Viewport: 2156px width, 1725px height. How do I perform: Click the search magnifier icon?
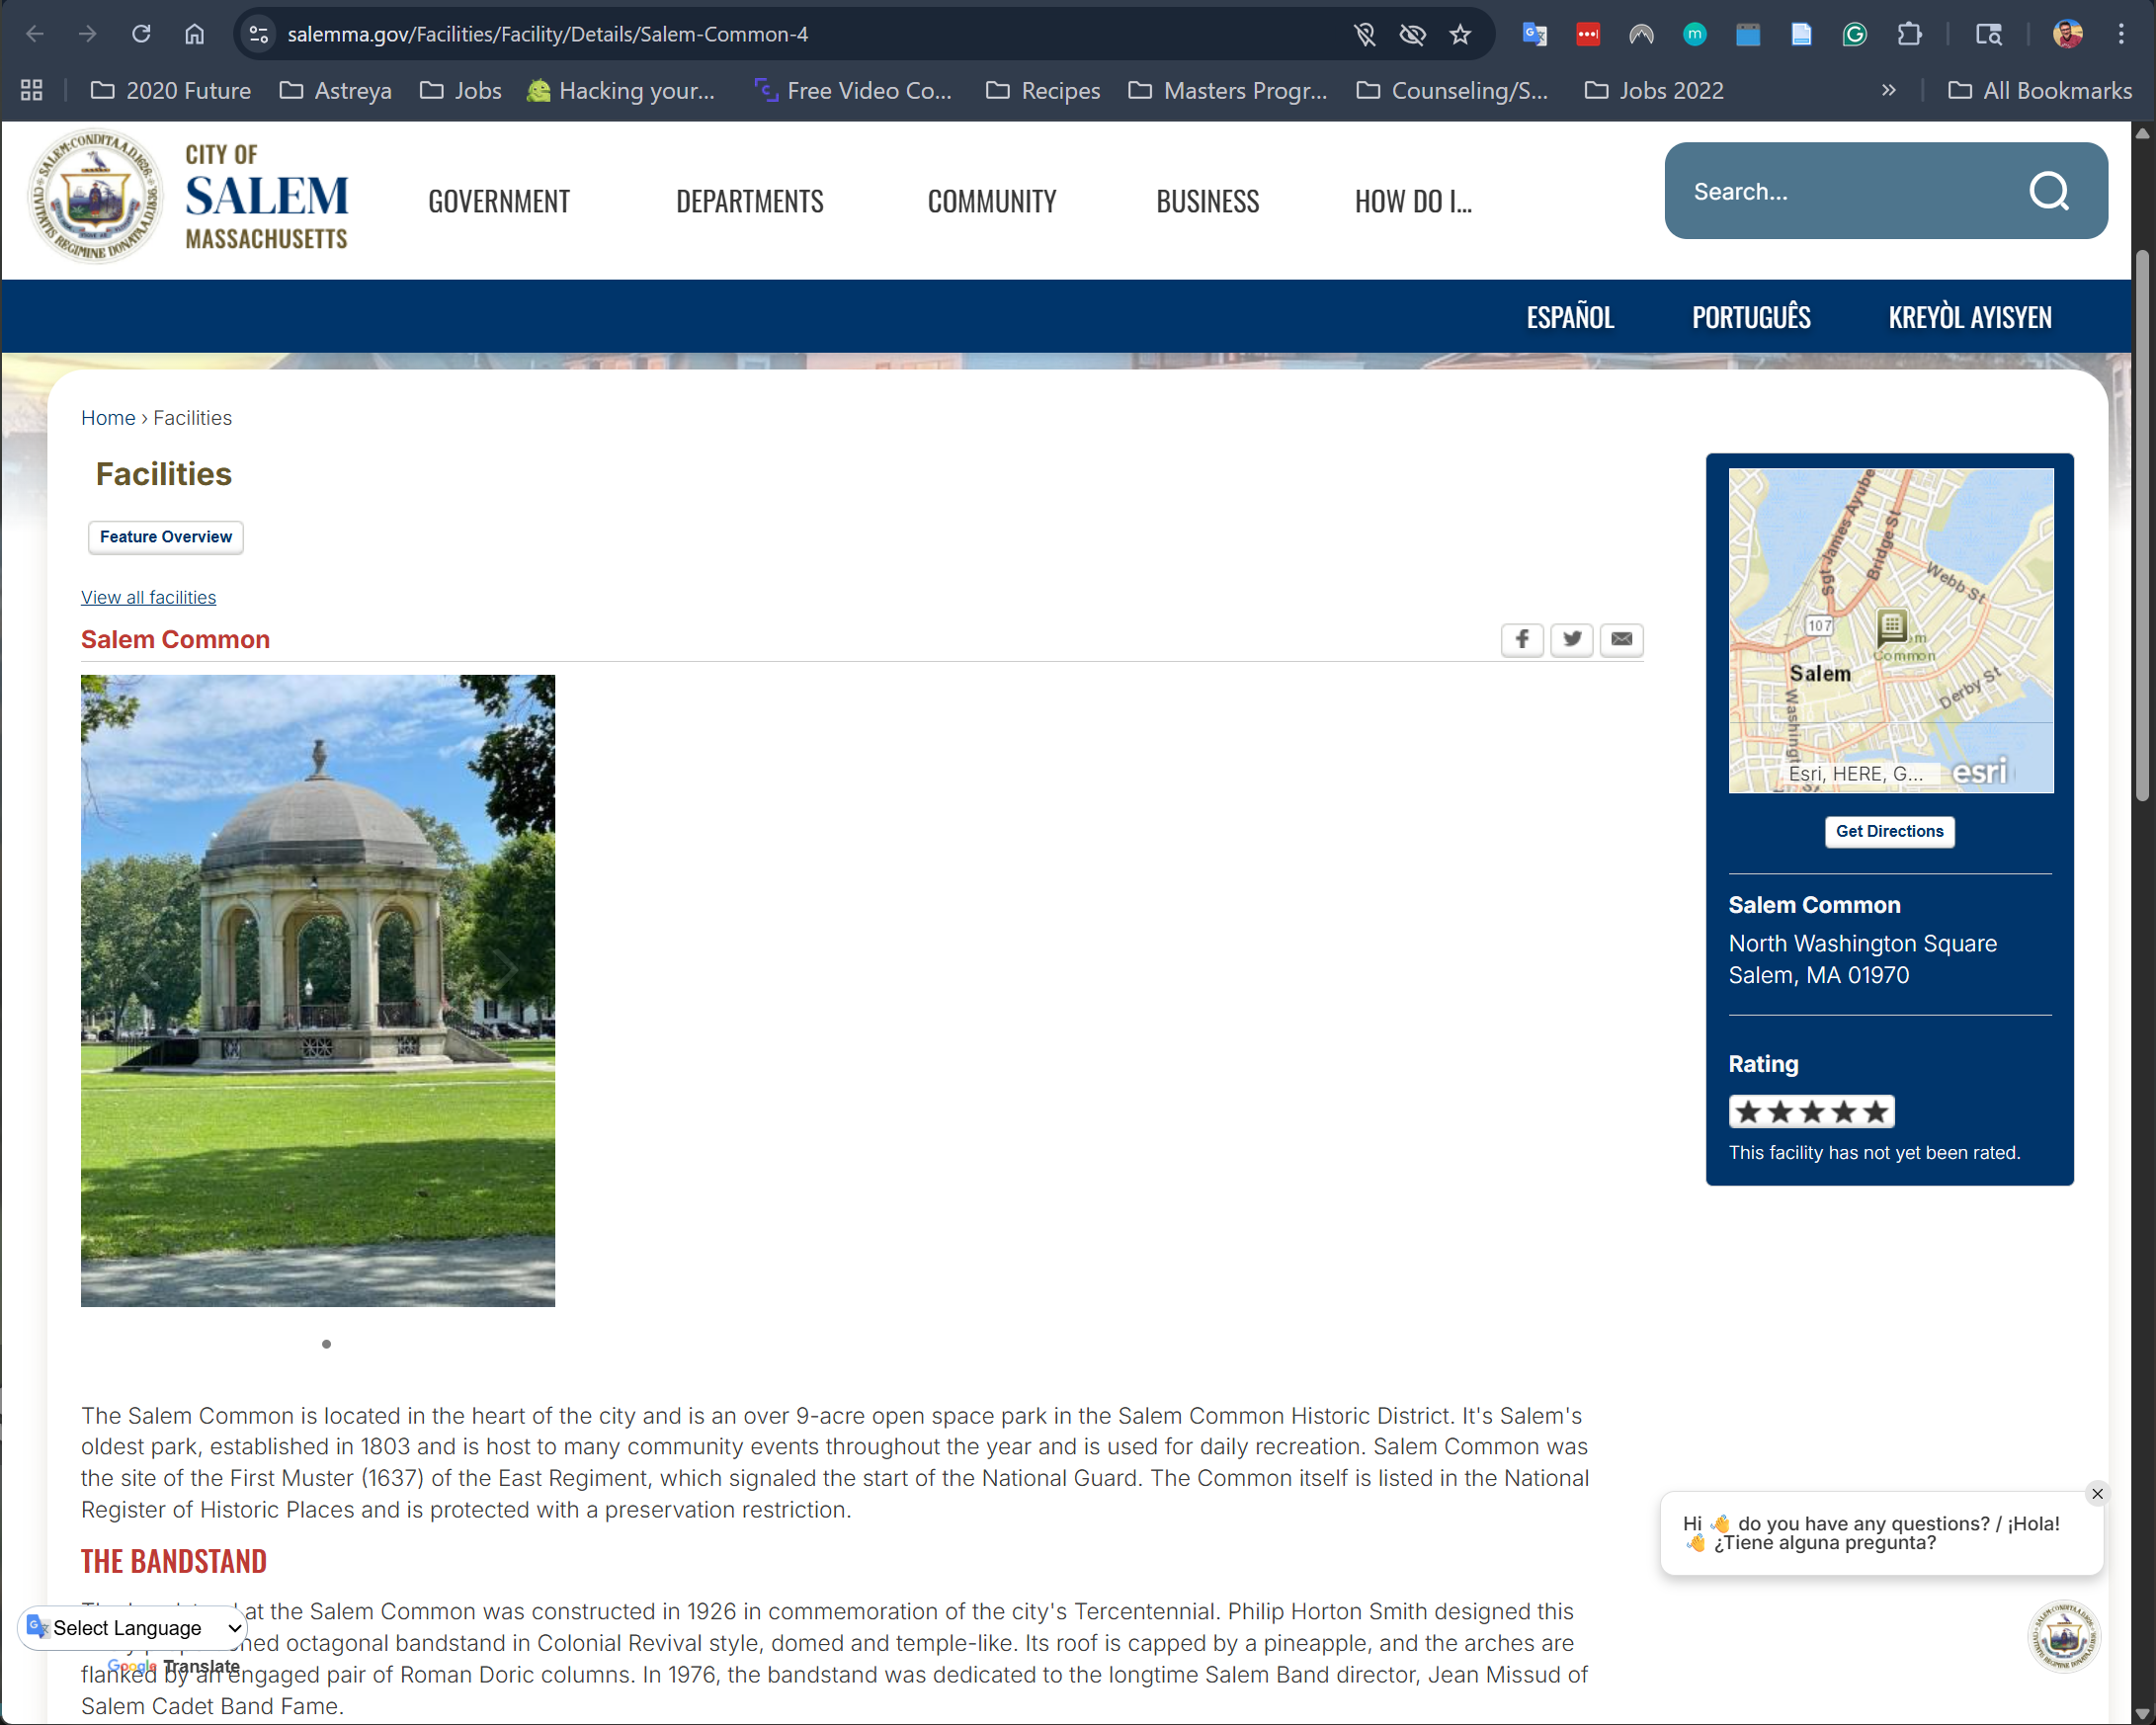(2048, 191)
